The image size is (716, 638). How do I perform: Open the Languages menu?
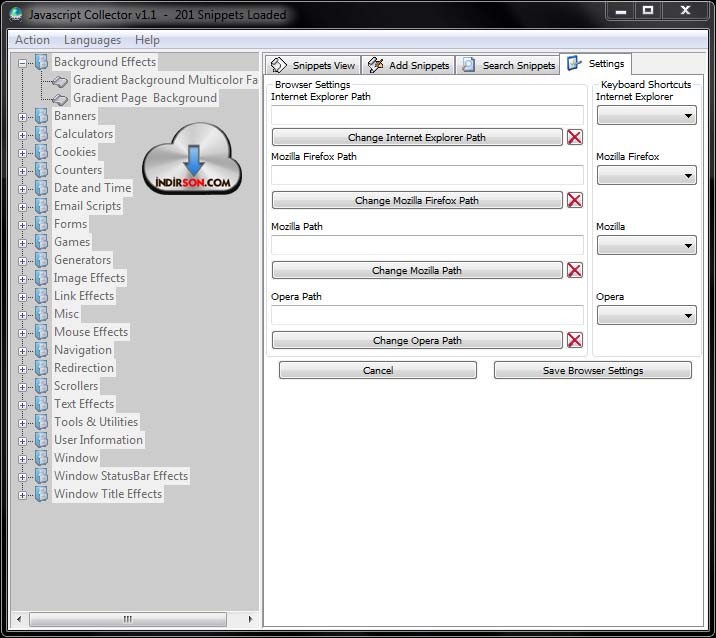[92, 40]
